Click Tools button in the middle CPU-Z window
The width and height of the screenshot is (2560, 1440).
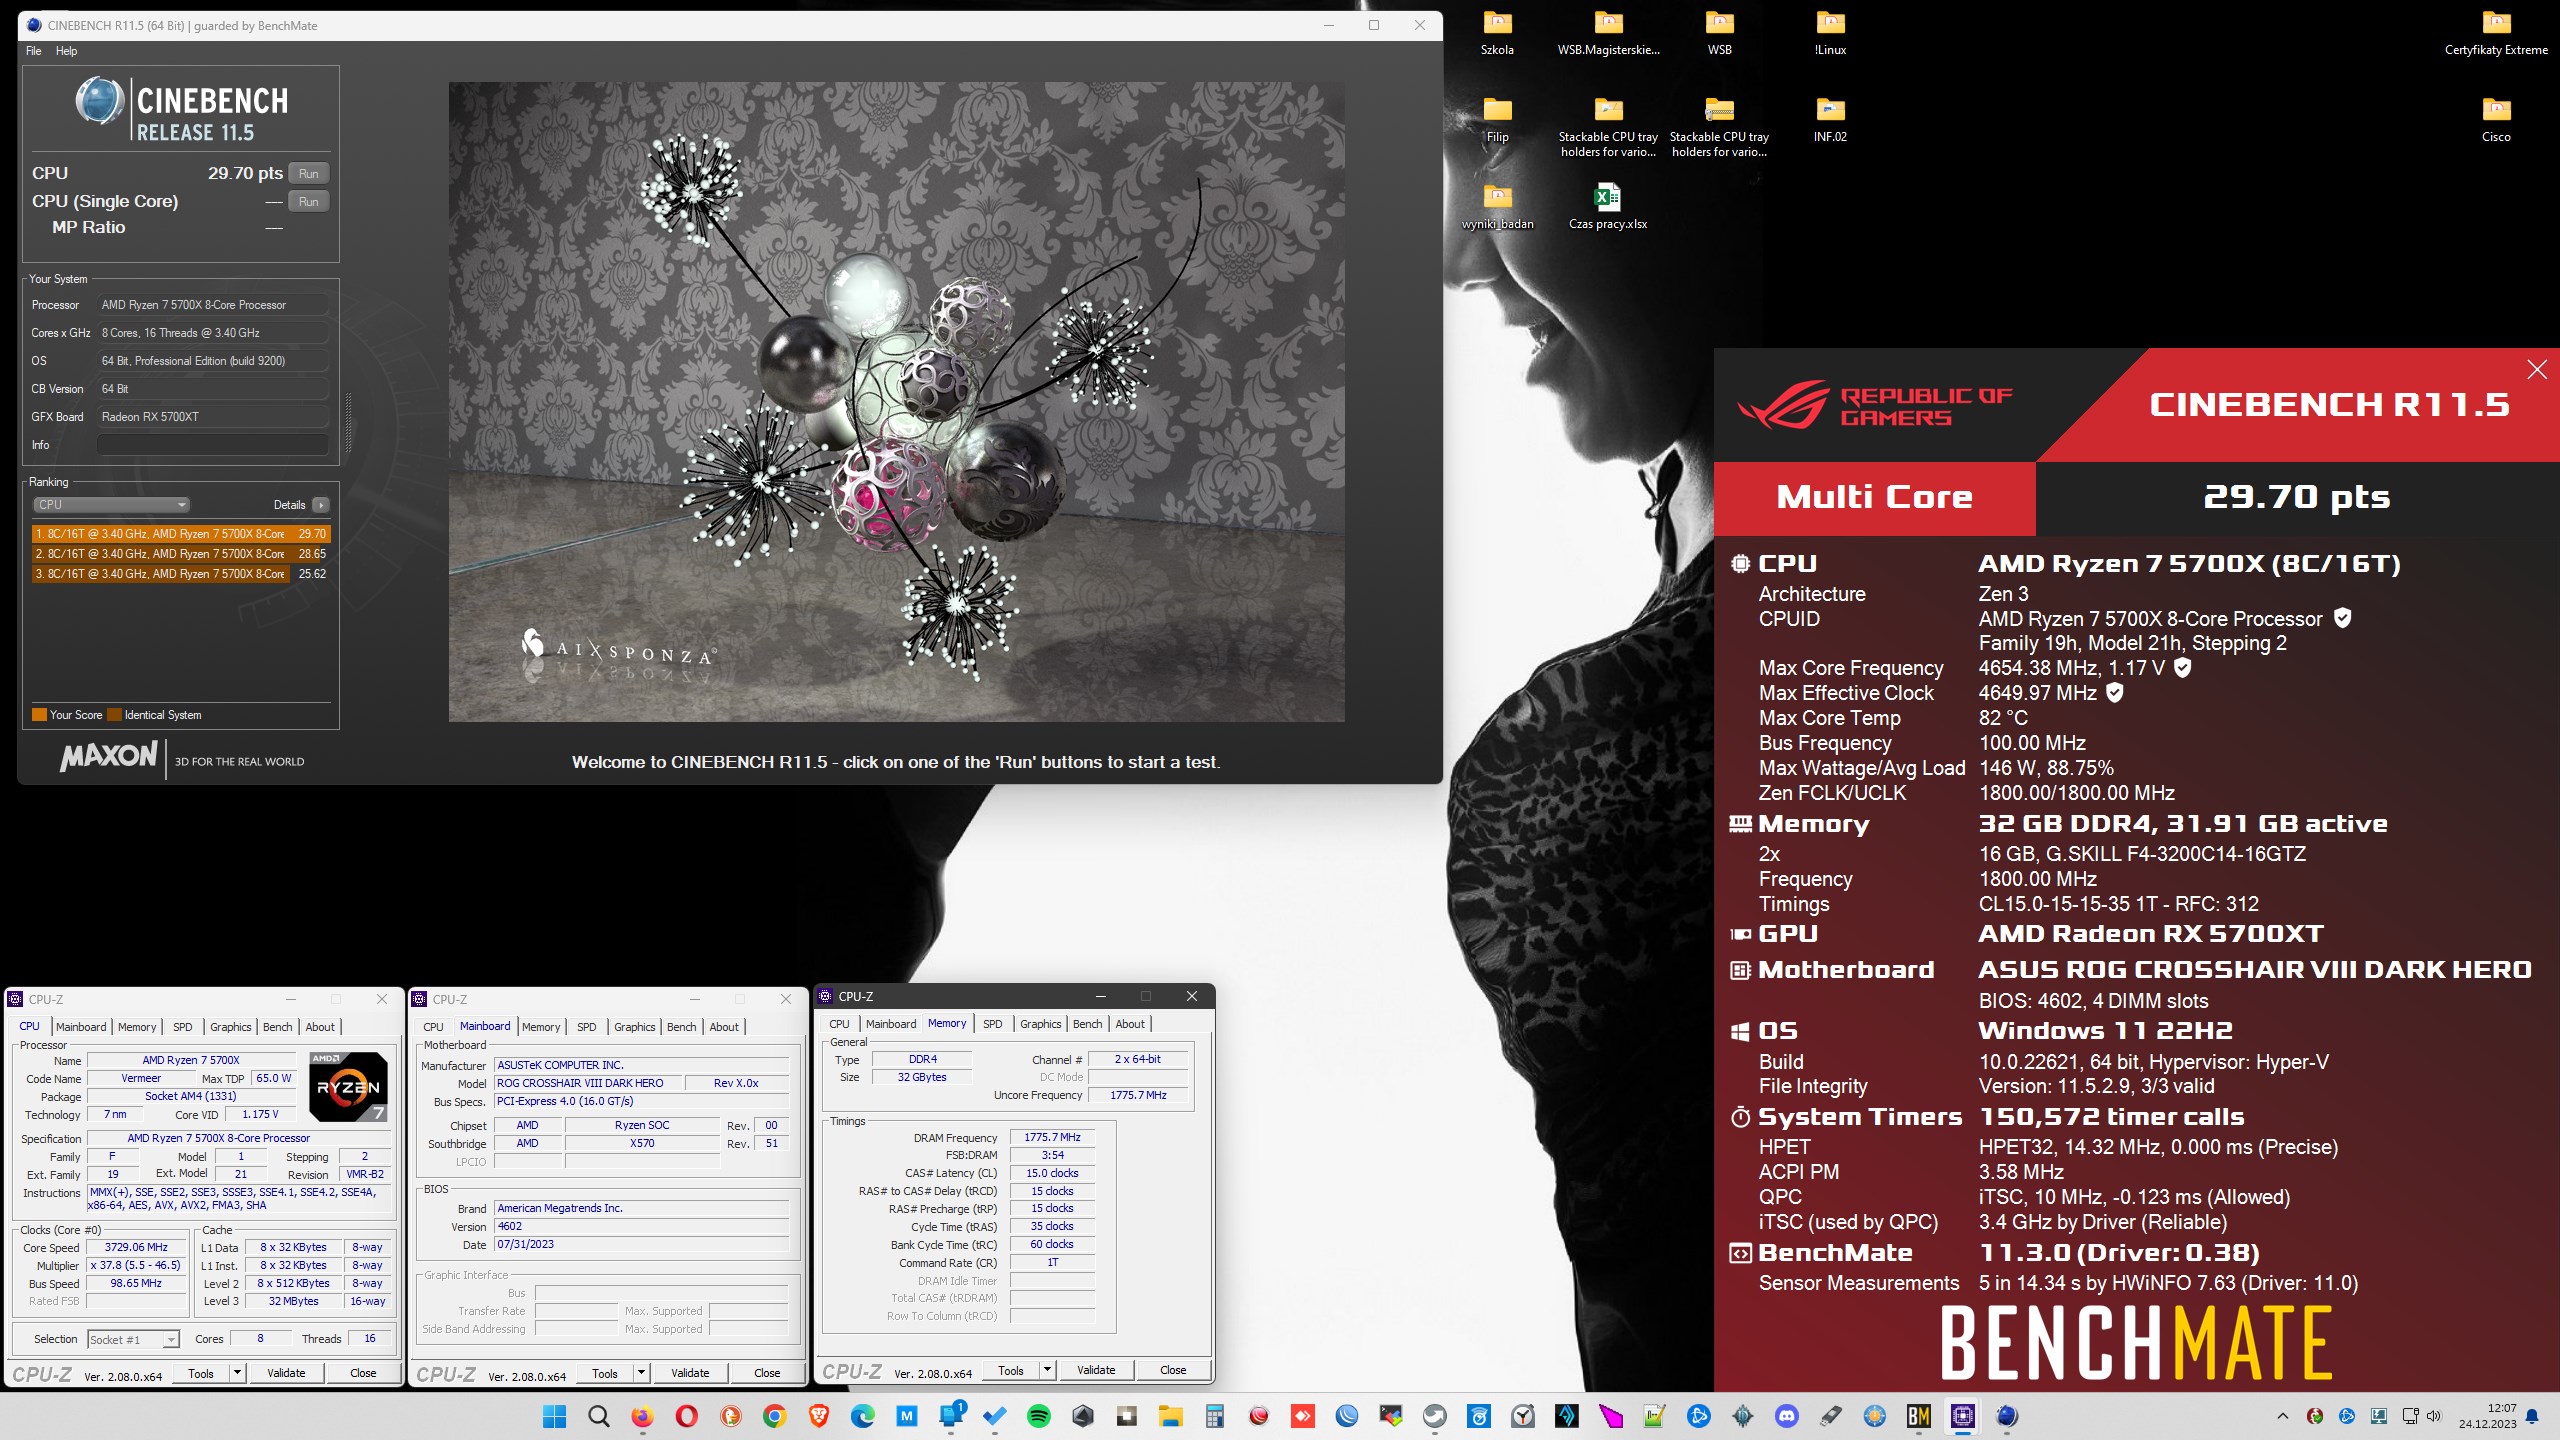tap(604, 1373)
